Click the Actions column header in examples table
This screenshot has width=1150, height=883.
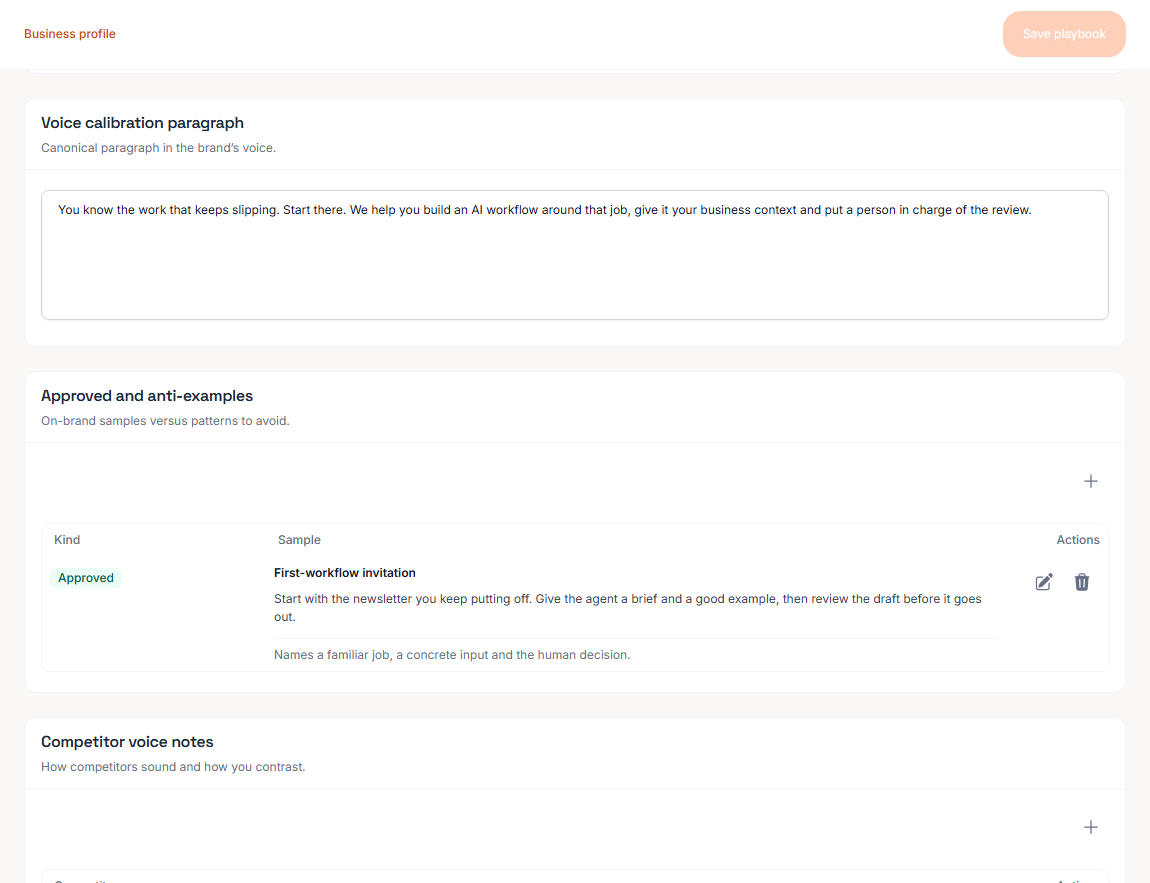coord(1077,540)
